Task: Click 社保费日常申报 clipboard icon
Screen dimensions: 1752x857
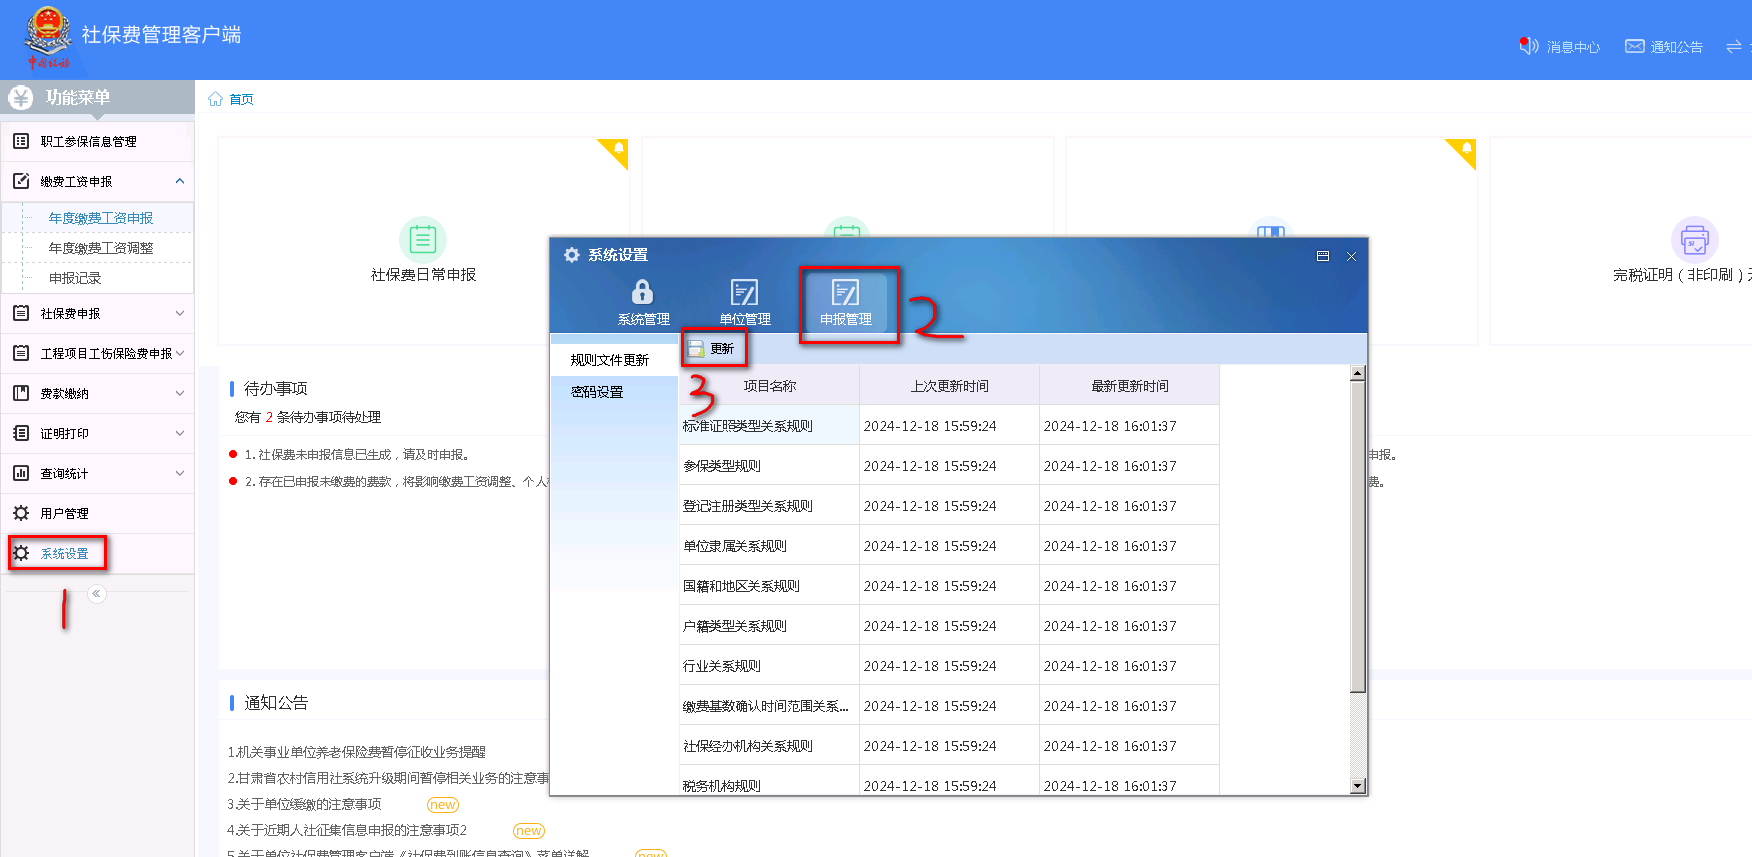Action: [423, 240]
